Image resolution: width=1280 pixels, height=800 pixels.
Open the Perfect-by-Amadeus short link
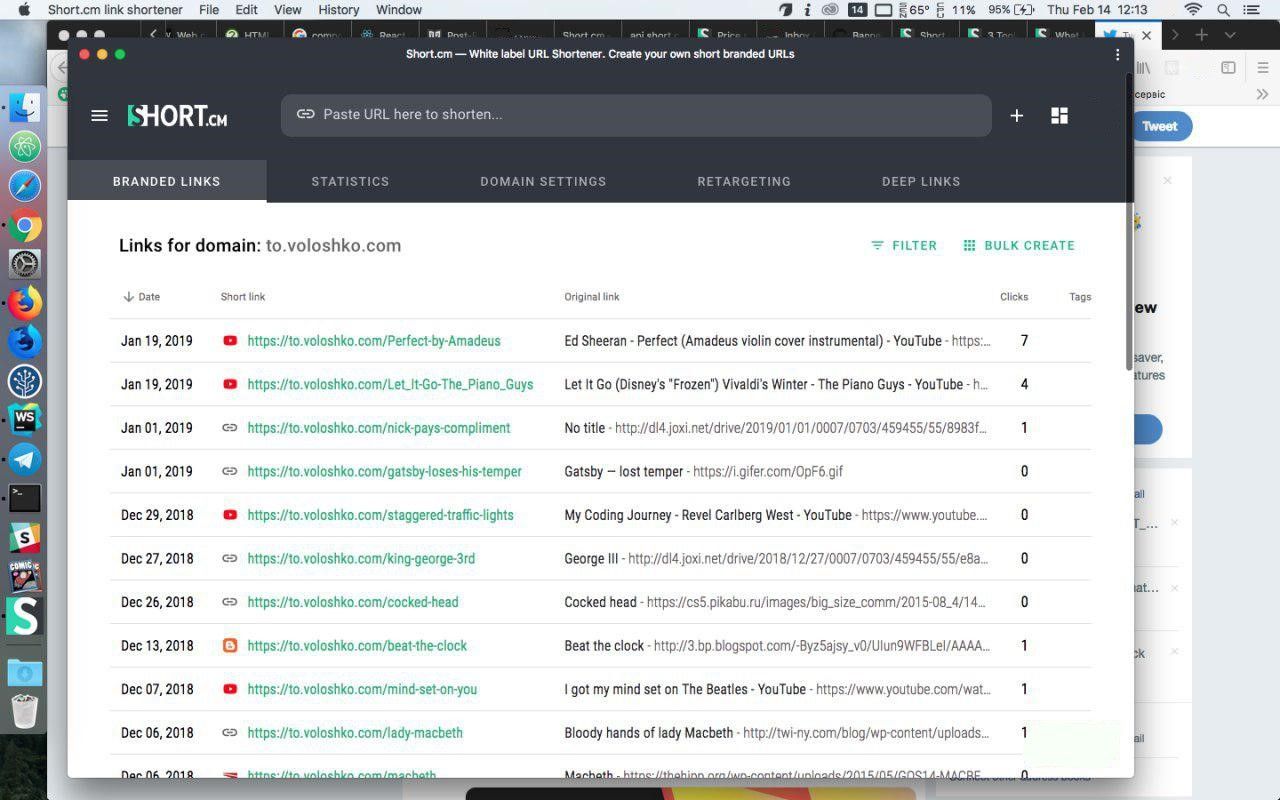point(374,341)
